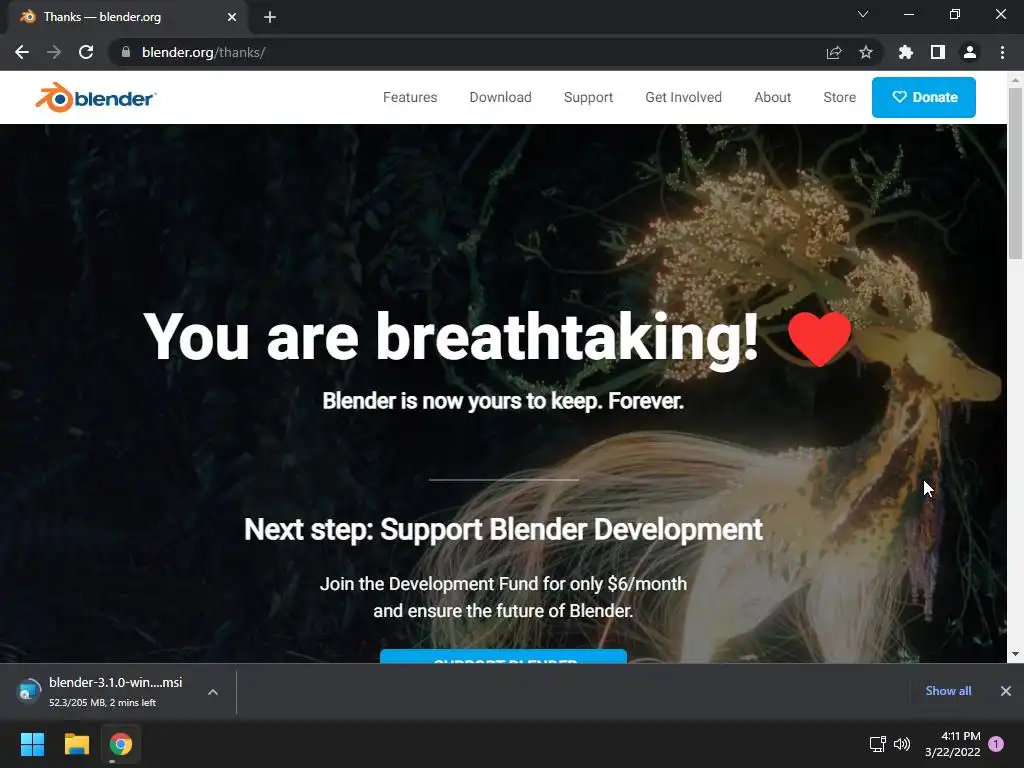Viewport: 1024px width, 768px height.
Task: Open the Support menu item
Action: click(x=588, y=97)
